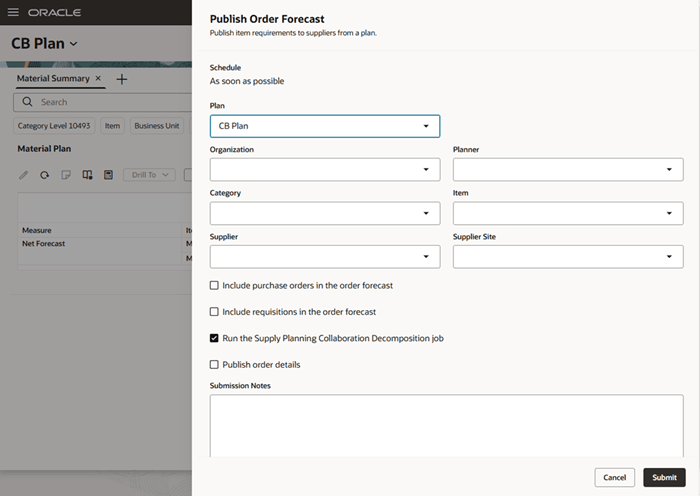Open the Drill To menu
Screen dimensions: 700x496
click(x=149, y=175)
